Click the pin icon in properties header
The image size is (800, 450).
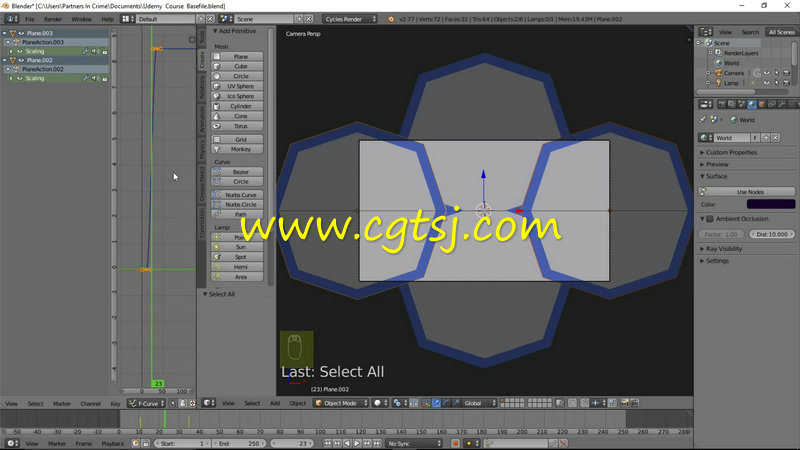tap(703, 120)
